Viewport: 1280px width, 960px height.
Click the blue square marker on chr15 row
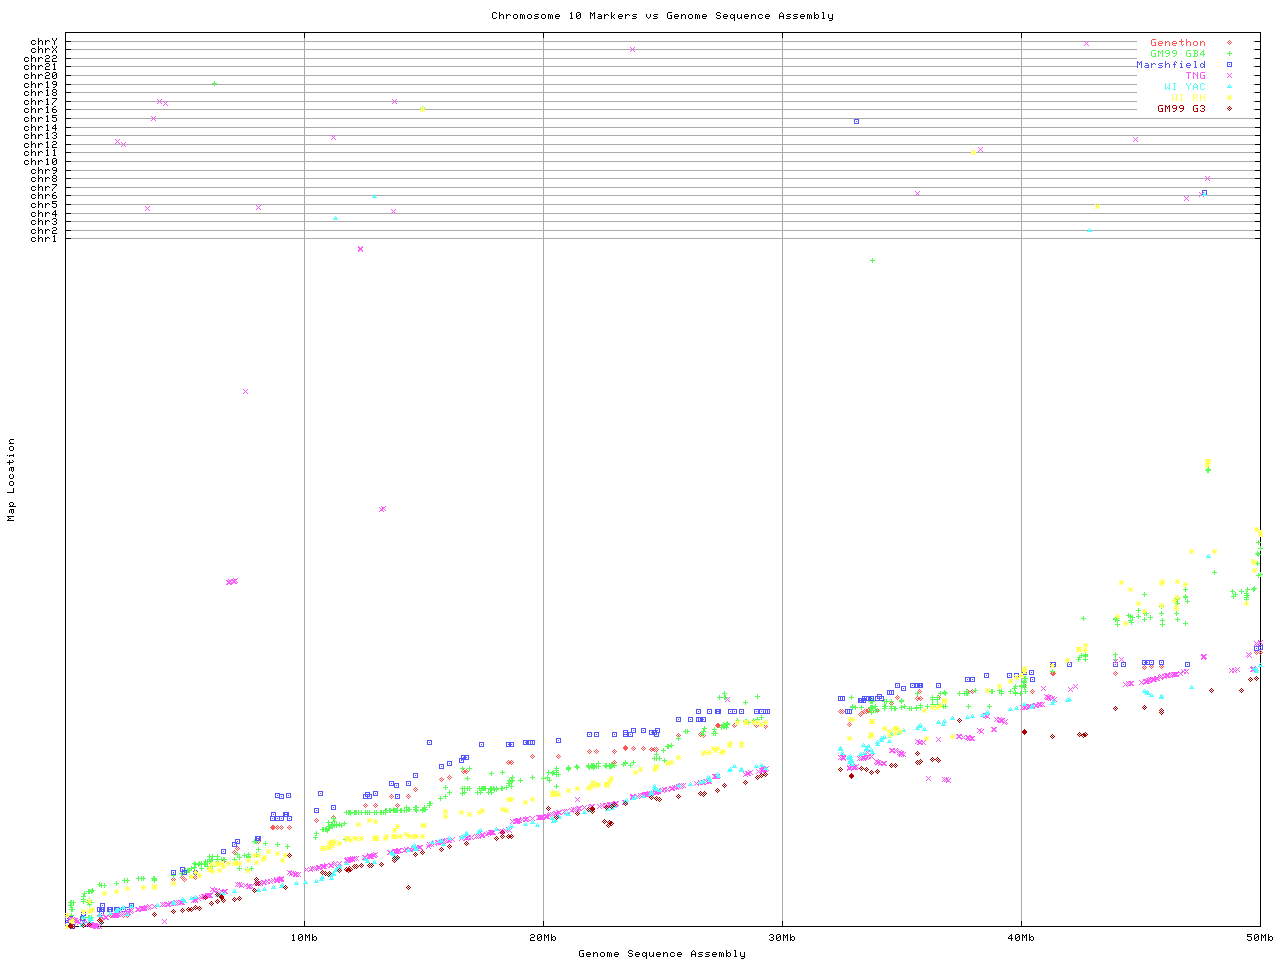(856, 121)
